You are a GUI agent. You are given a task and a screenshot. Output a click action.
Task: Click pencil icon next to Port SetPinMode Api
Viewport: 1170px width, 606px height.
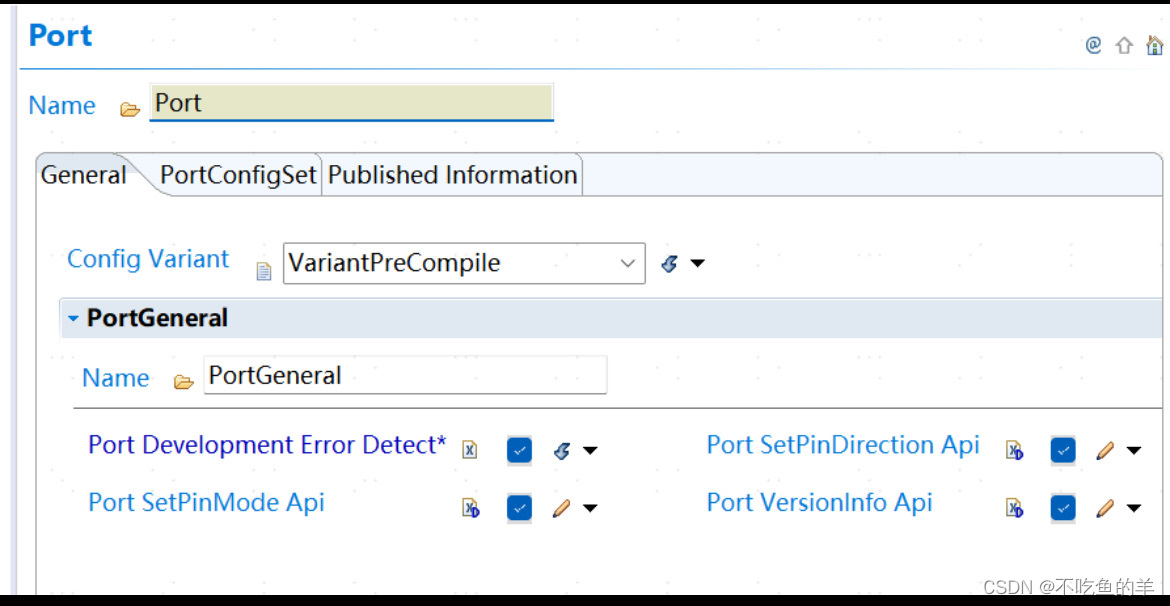pyautogui.click(x=561, y=508)
